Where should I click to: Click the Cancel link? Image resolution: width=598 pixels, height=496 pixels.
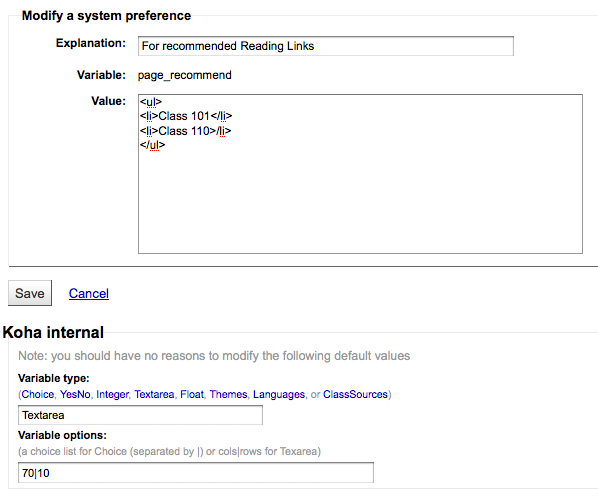(88, 294)
